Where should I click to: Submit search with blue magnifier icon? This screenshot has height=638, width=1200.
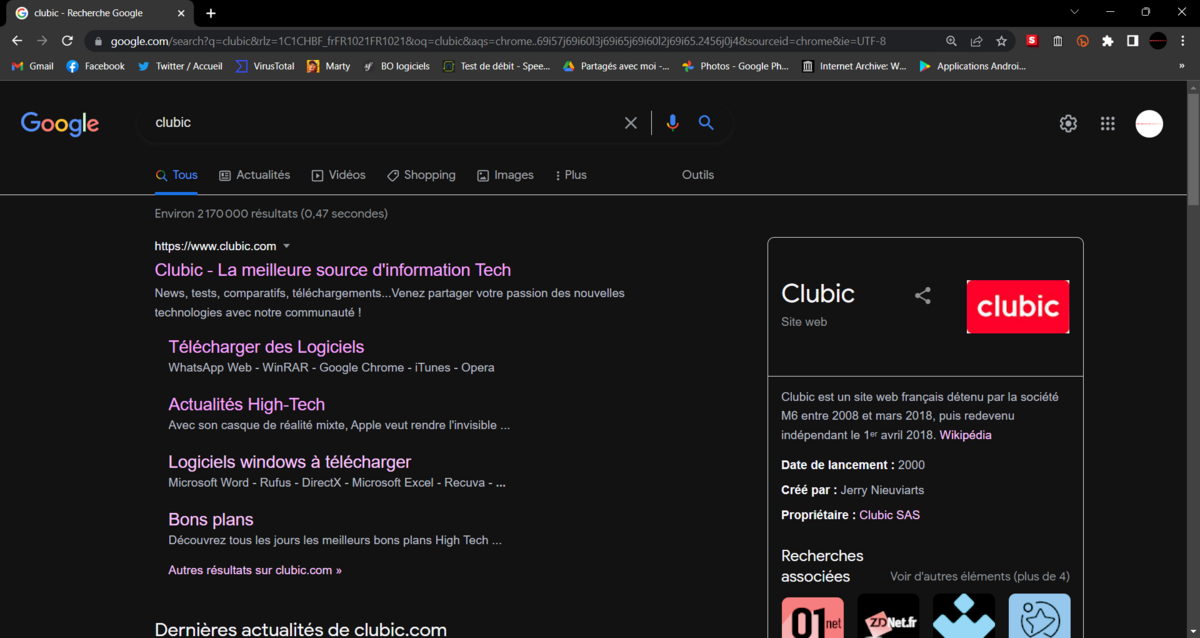[x=706, y=123]
